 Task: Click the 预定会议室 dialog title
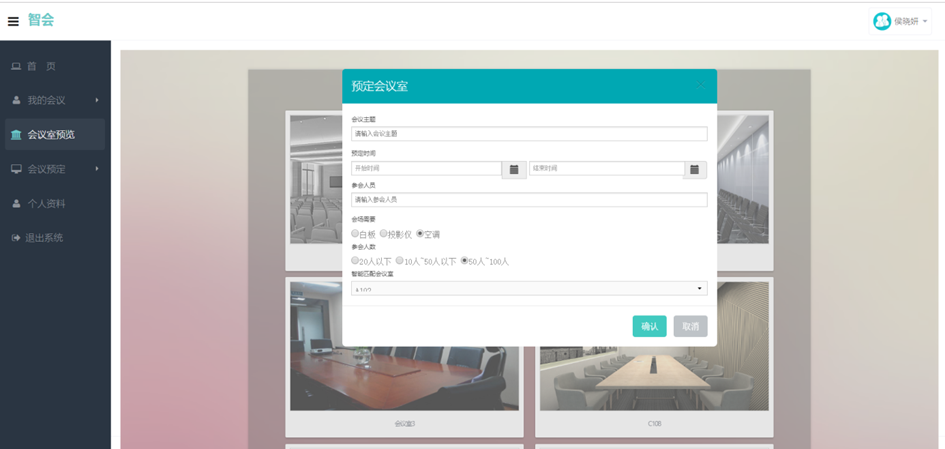tap(380, 86)
